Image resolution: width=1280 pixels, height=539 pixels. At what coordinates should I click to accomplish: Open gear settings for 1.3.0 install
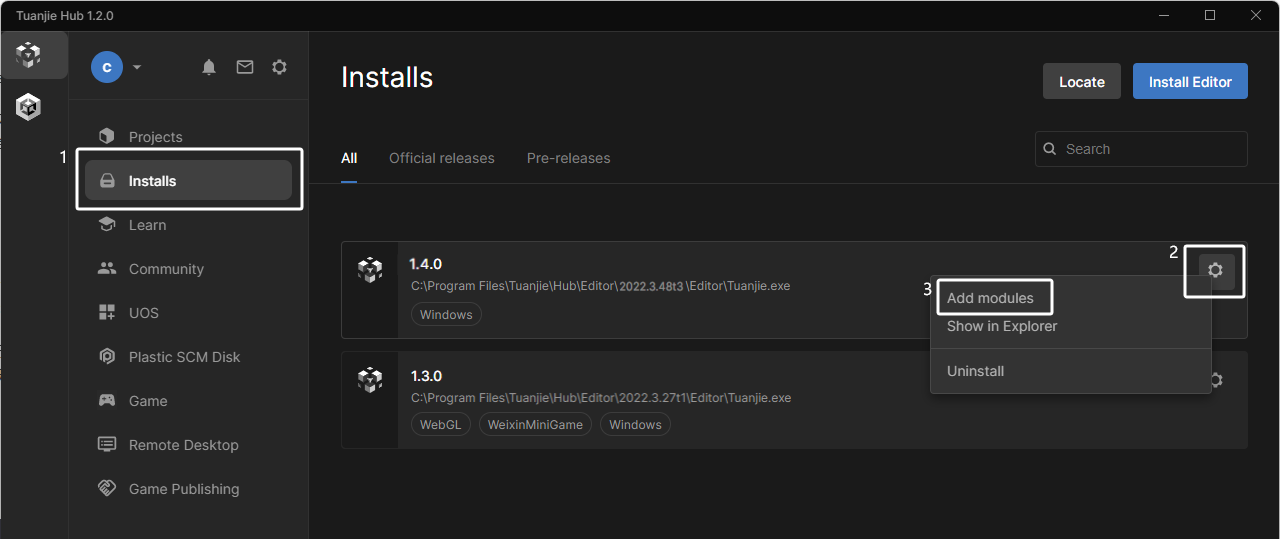pyautogui.click(x=1216, y=380)
